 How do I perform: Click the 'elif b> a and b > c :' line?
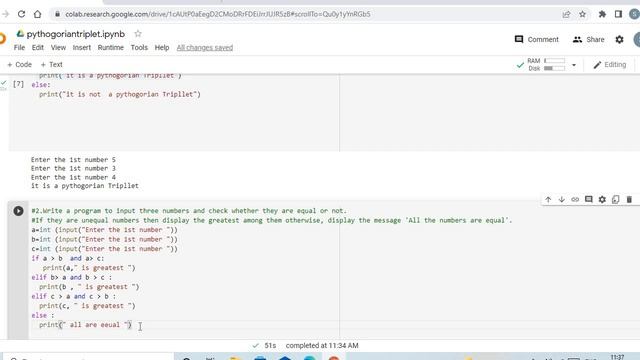click(71, 278)
